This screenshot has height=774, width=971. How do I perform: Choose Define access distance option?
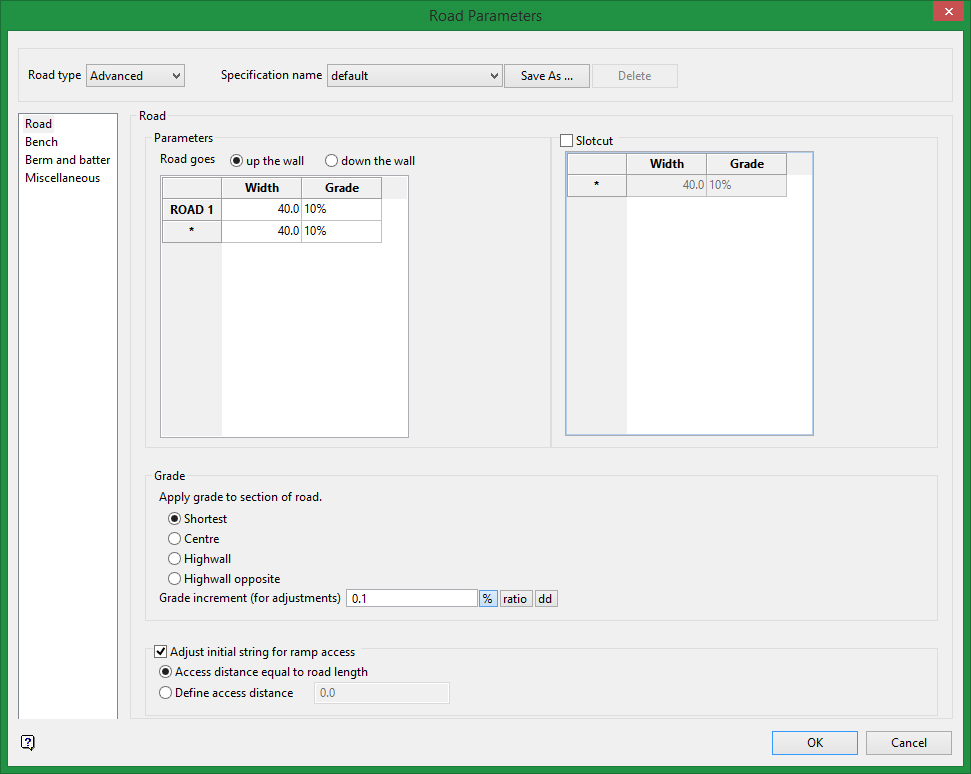pos(166,693)
